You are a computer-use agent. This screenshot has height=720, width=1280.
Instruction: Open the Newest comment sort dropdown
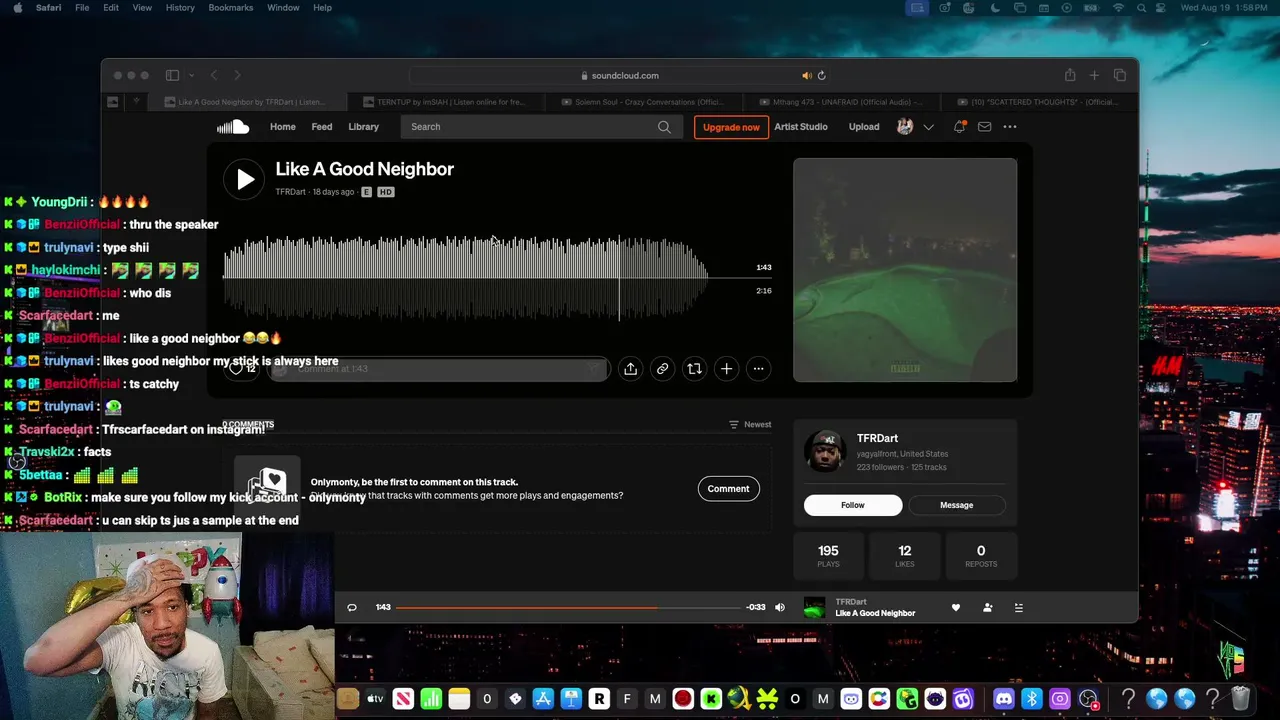[750, 425]
